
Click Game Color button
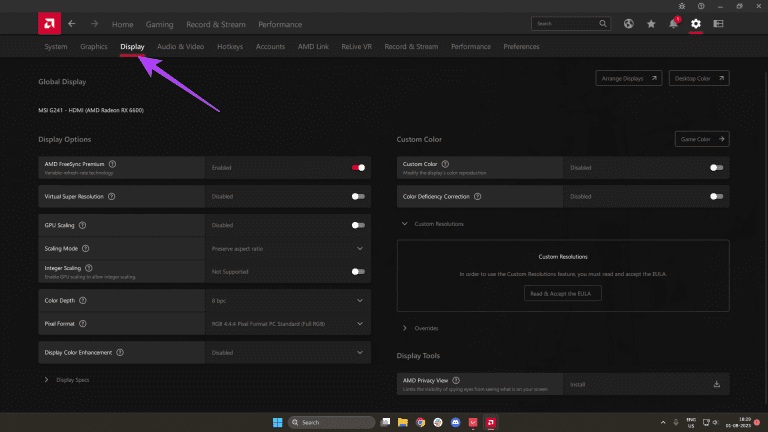pos(702,139)
